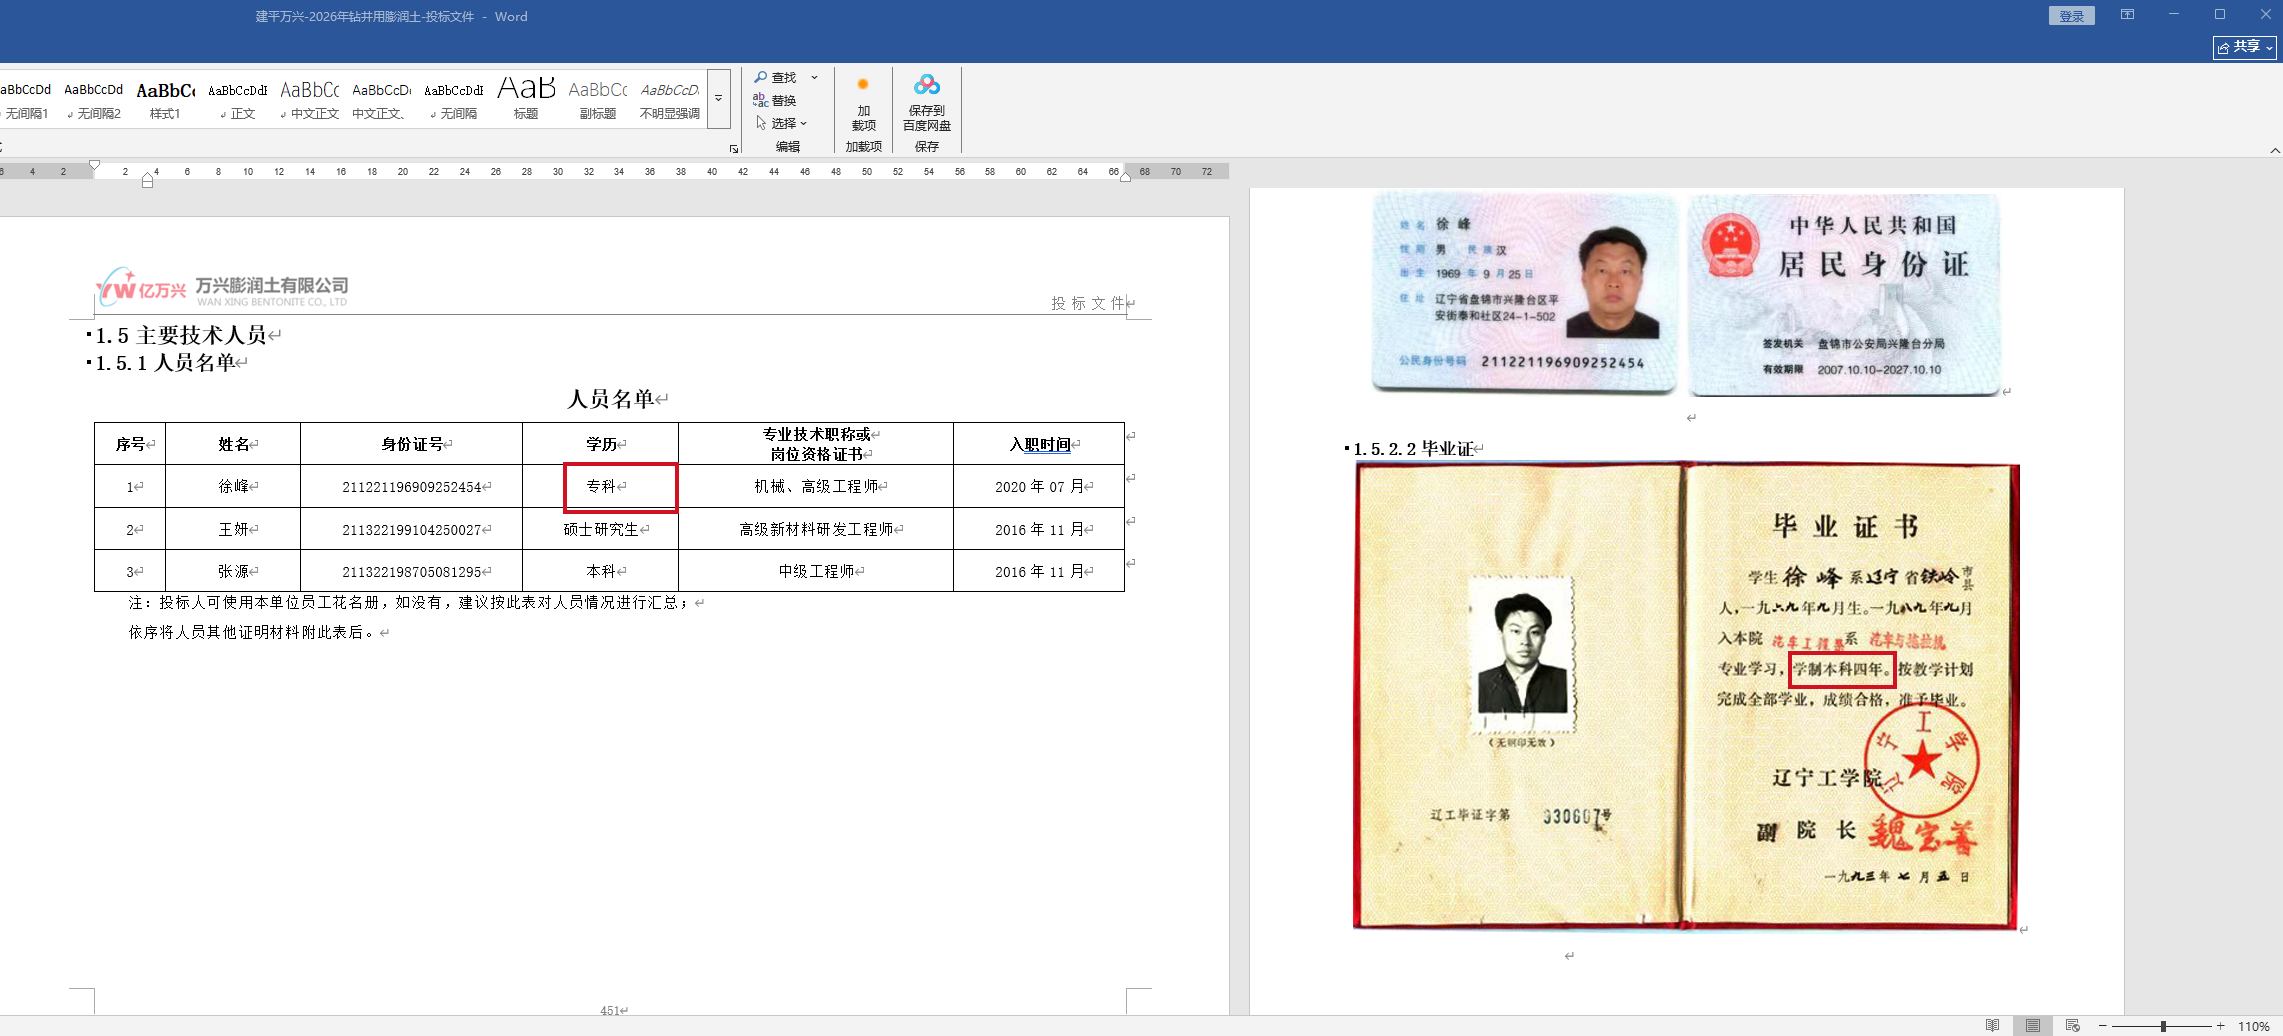Click the 专科 education cell

(601, 486)
